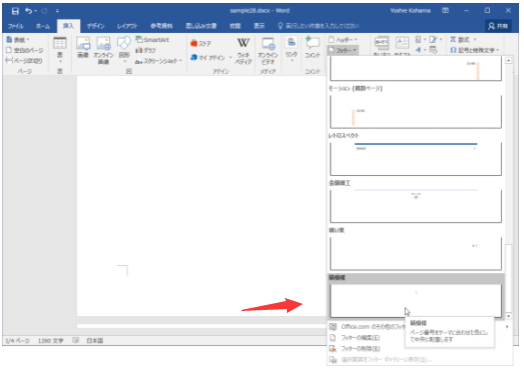Switch to the レイアウト (Layout) tab
Image resolution: width=524 pixels, height=374 pixels.
coord(127,26)
